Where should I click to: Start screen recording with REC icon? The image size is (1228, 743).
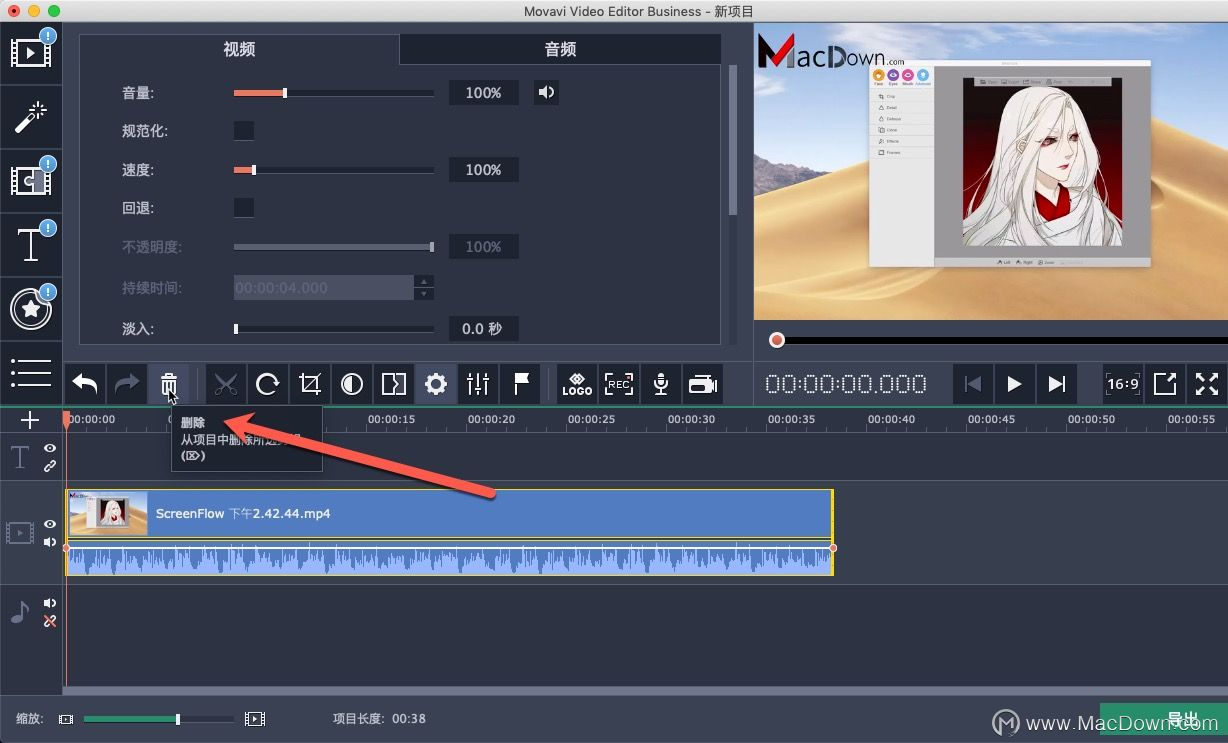tap(619, 384)
